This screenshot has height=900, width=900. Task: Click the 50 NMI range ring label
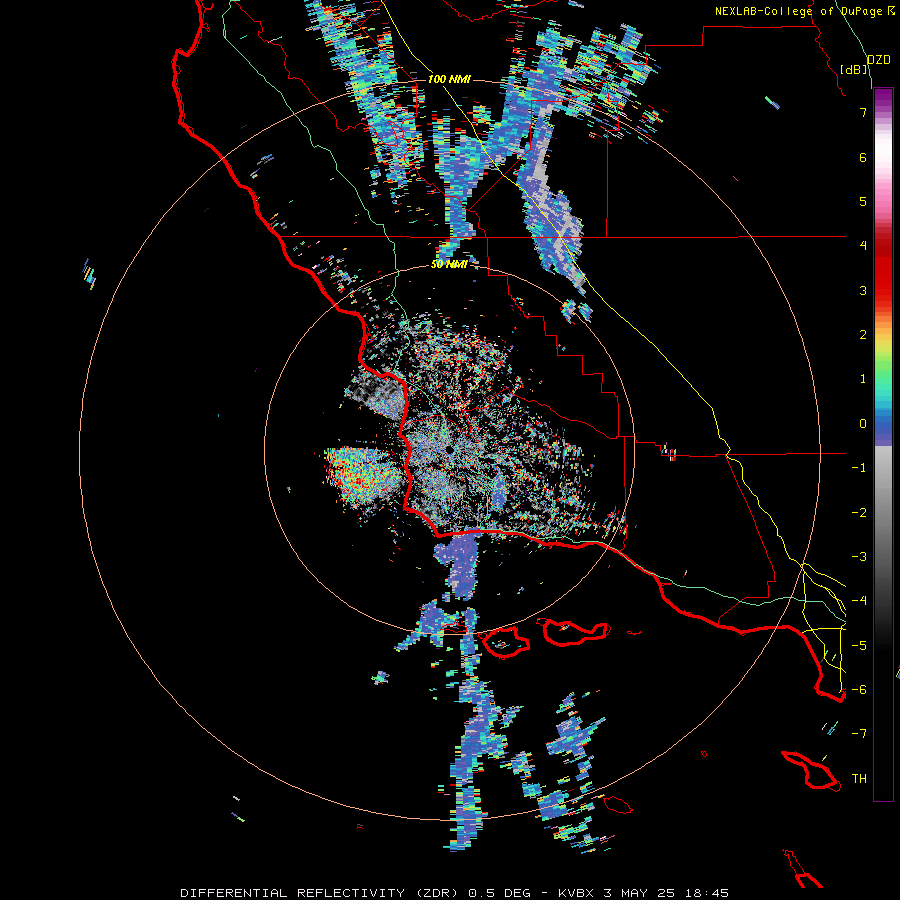click(449, 265)
